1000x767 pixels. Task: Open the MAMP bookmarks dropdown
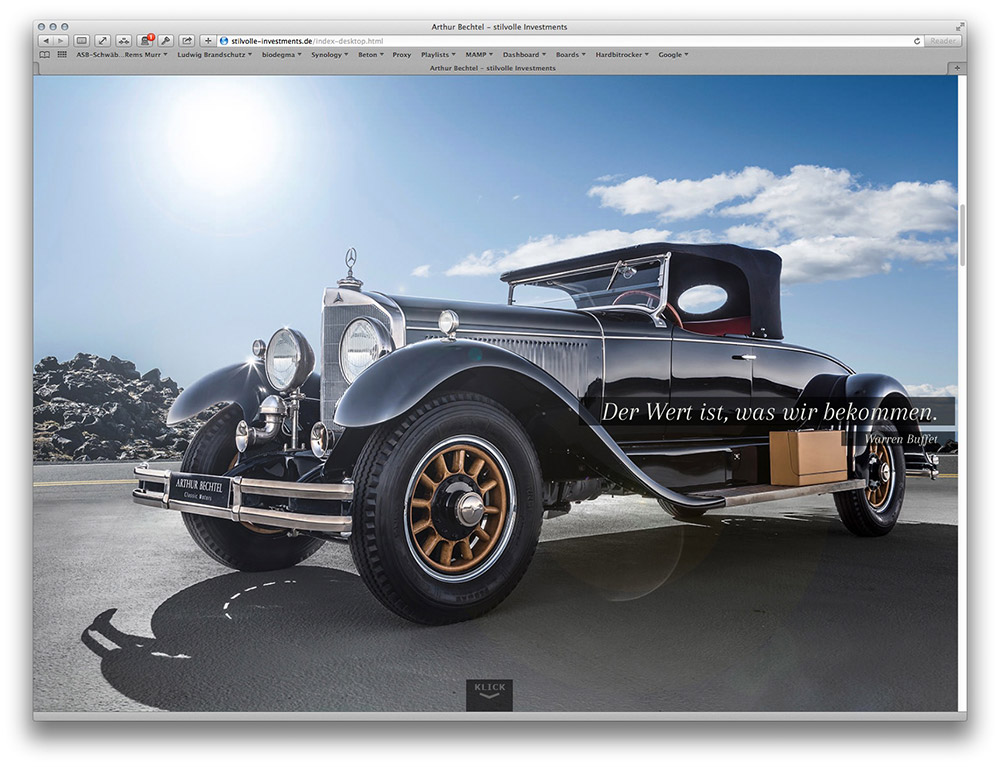pos(479,55)
